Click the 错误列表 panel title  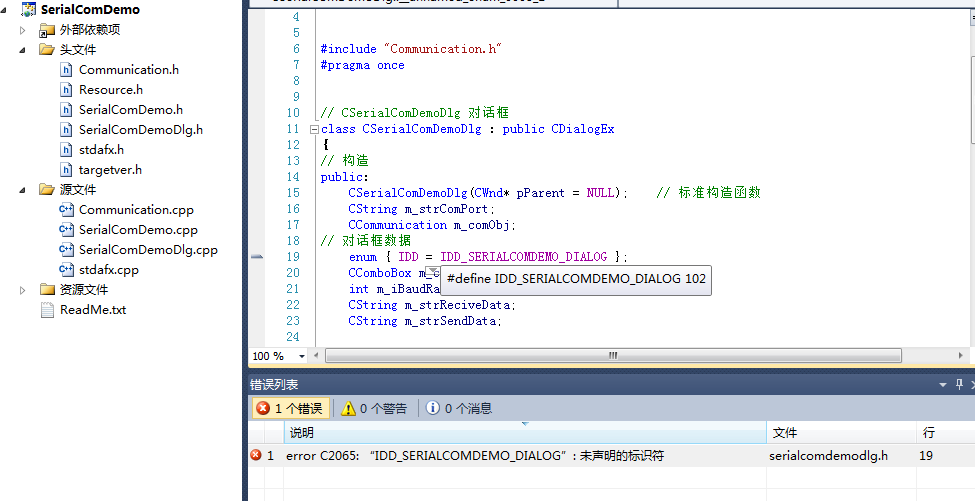point(274,385)
